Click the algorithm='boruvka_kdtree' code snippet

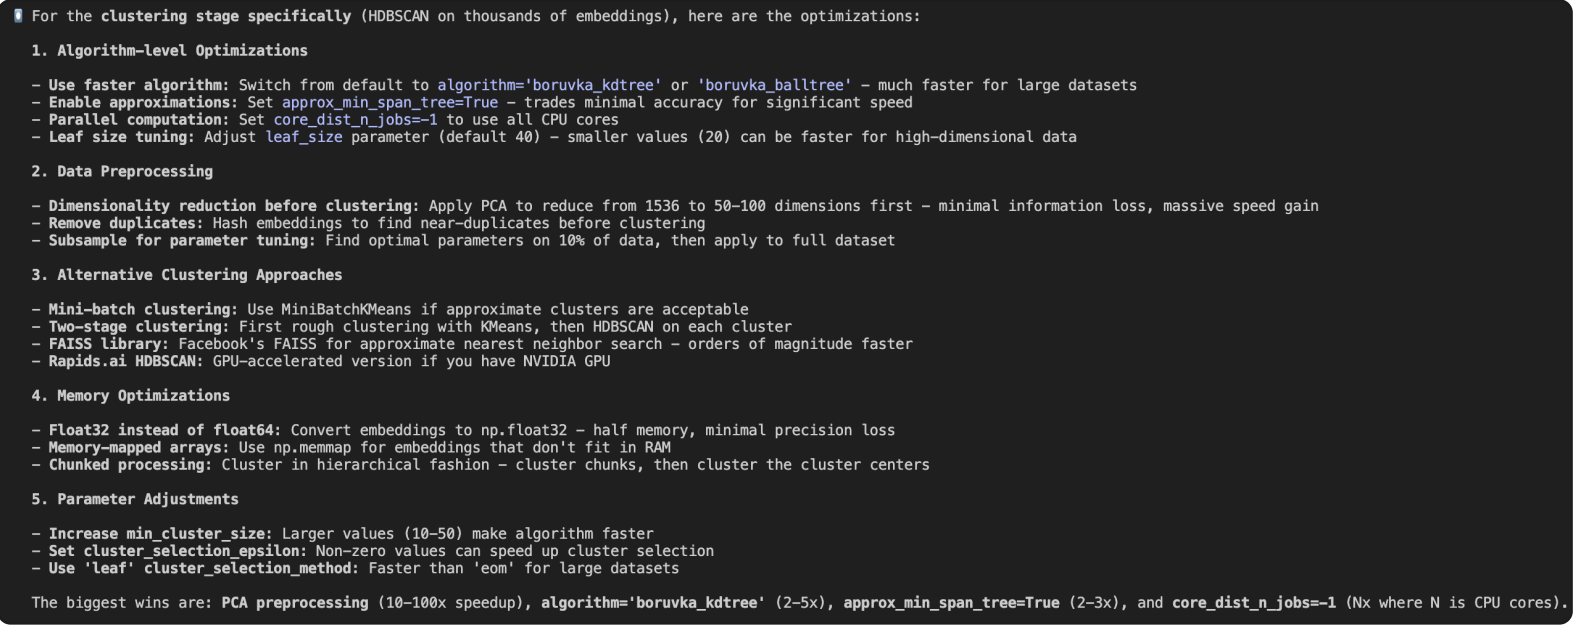(x=549, y=85)
